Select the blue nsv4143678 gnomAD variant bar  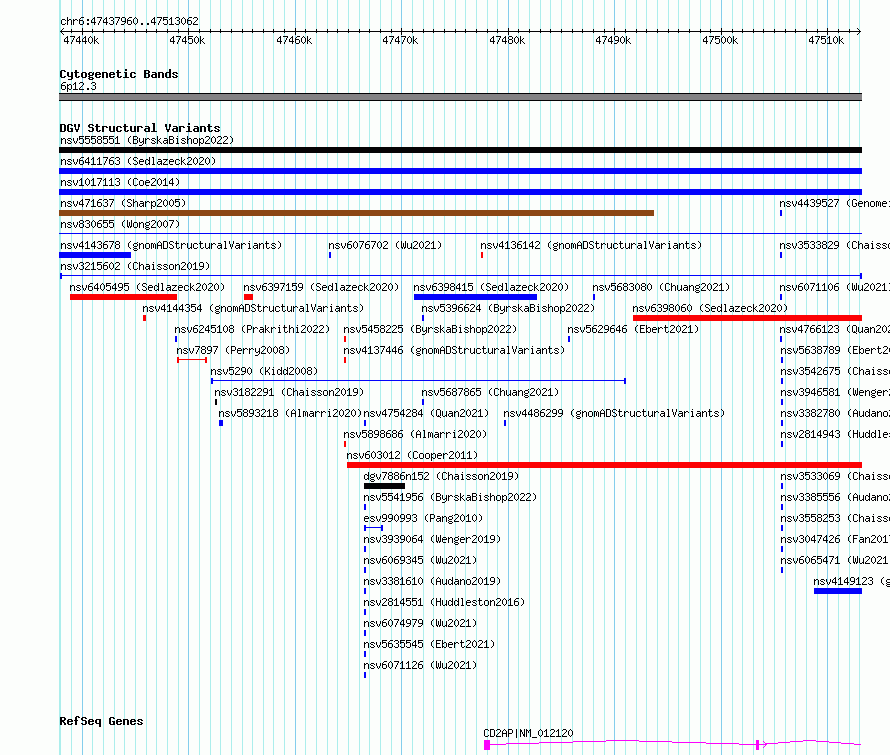(x=95, y=255)
